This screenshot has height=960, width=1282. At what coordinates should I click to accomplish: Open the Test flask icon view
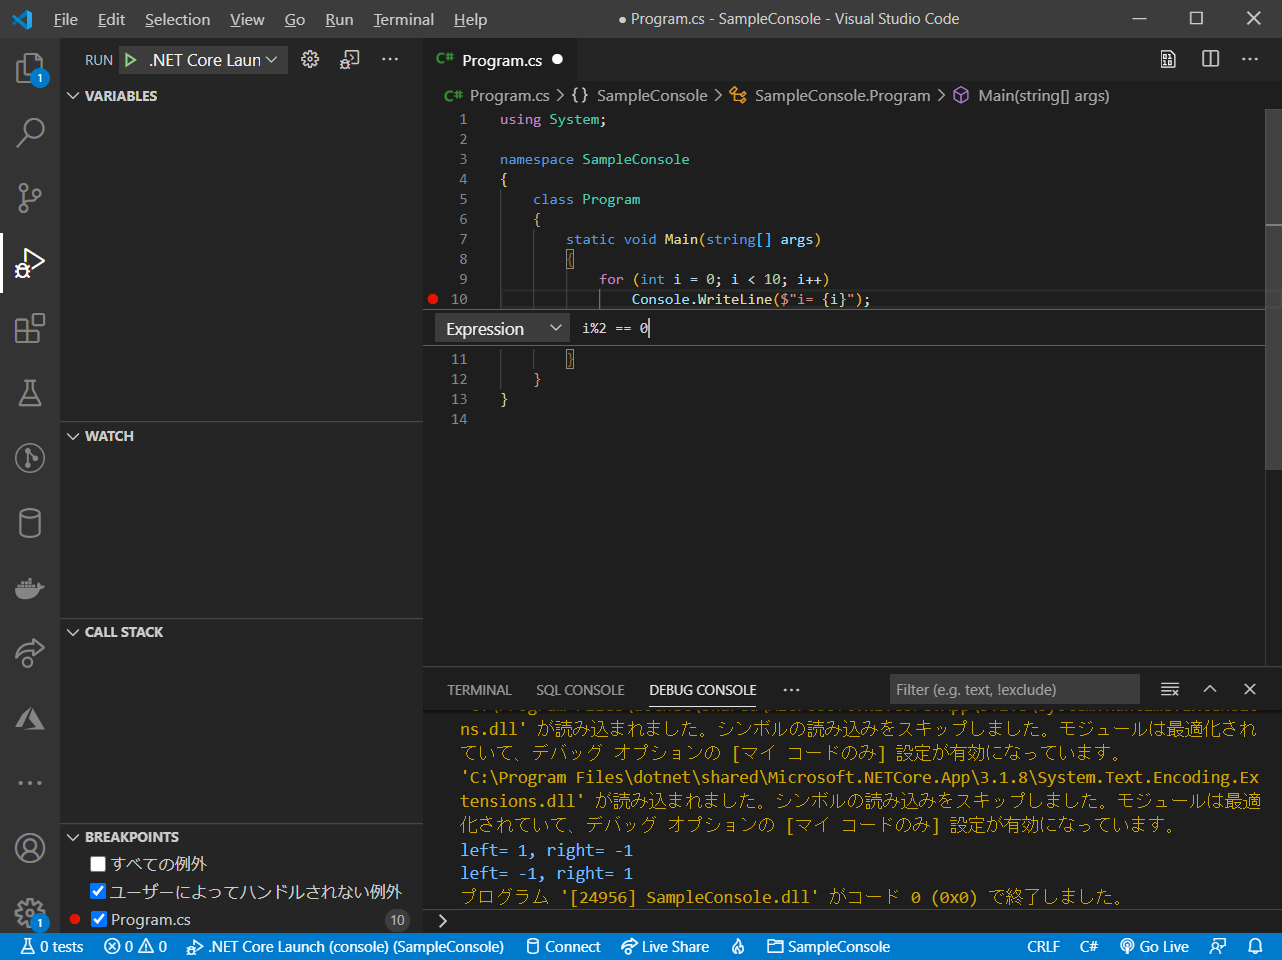pyautogui.click(x=30, y=393)
